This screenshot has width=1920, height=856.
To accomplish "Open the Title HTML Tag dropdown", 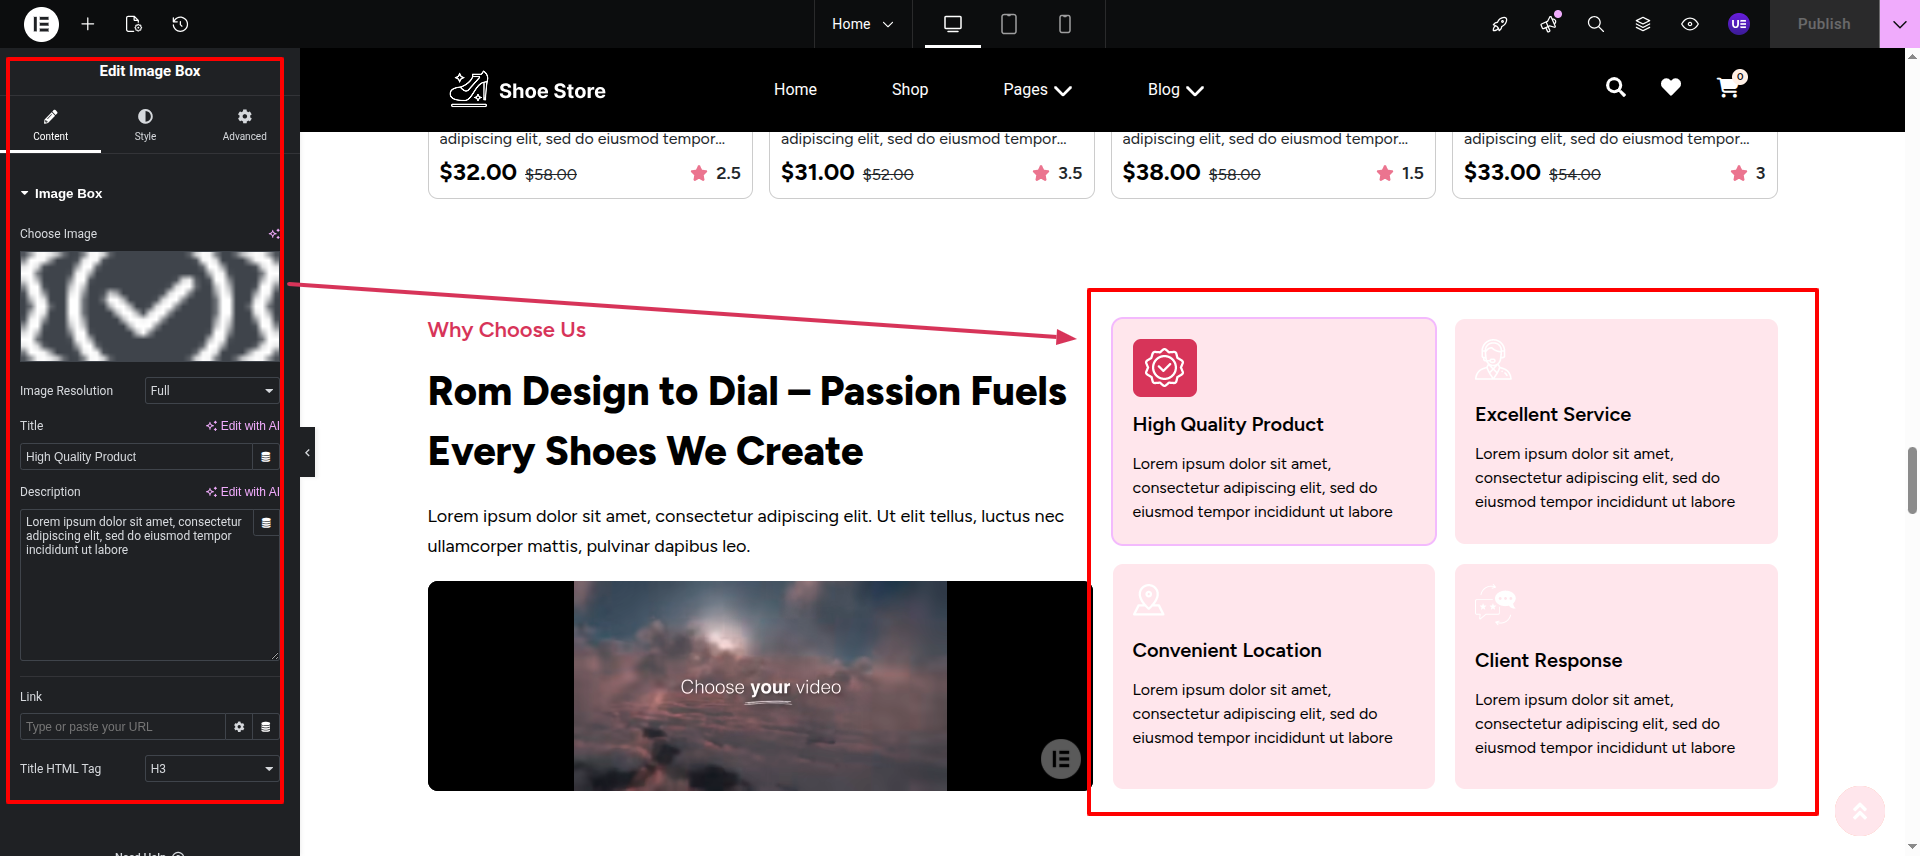I will [211, 769].
